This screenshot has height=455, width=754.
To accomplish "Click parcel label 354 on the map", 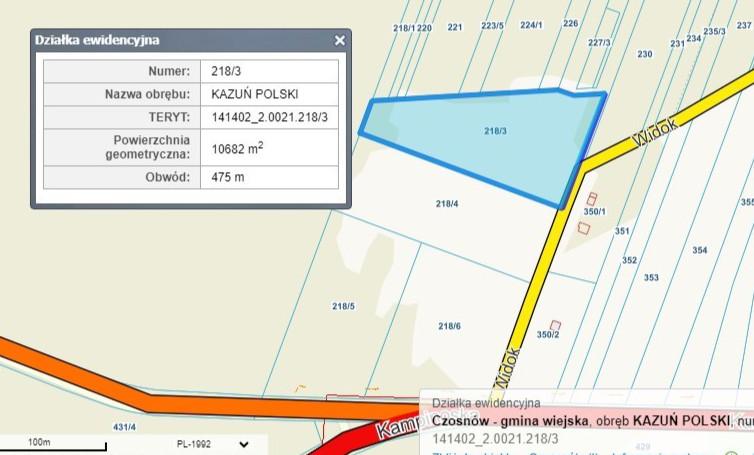I will 699,250.
